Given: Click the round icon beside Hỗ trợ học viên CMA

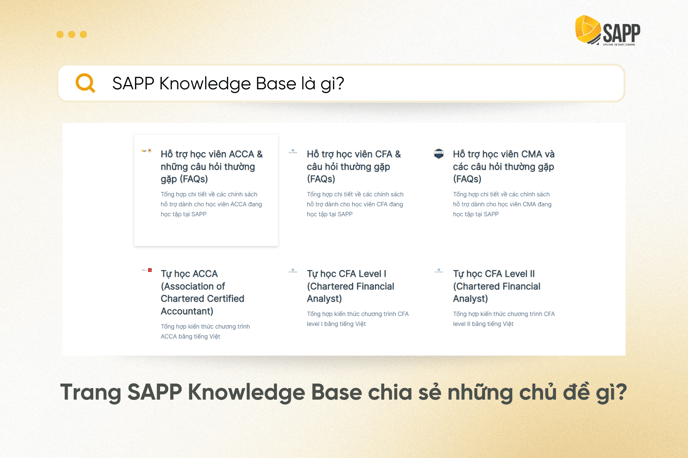Looking at the screenshot, I should 438,154.
